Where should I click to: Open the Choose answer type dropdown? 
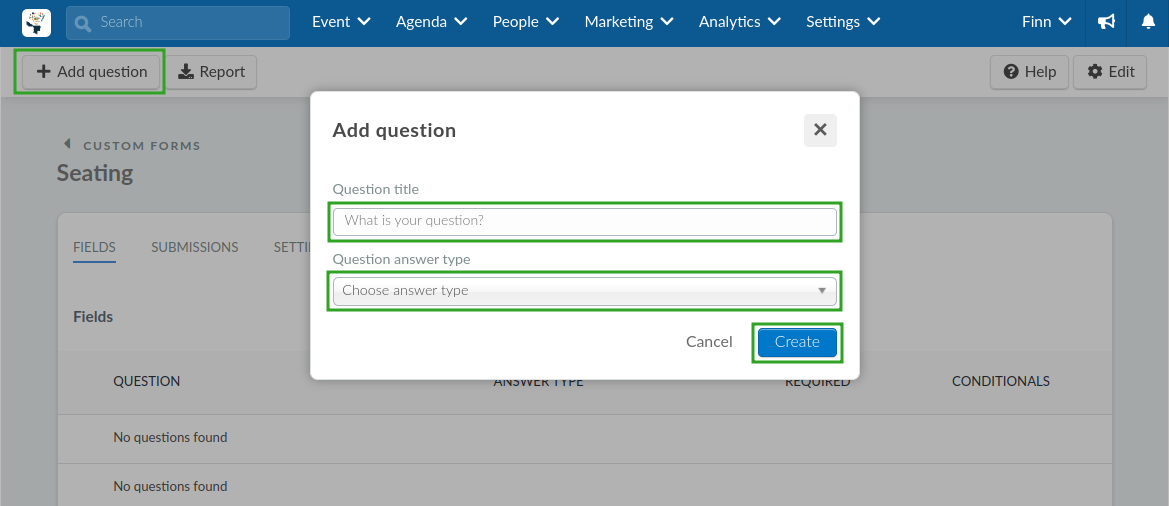pos(584,291)
